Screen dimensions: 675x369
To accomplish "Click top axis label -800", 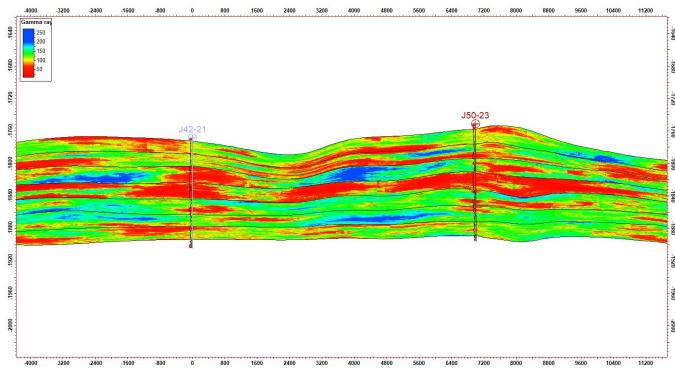I will point(160,10).
